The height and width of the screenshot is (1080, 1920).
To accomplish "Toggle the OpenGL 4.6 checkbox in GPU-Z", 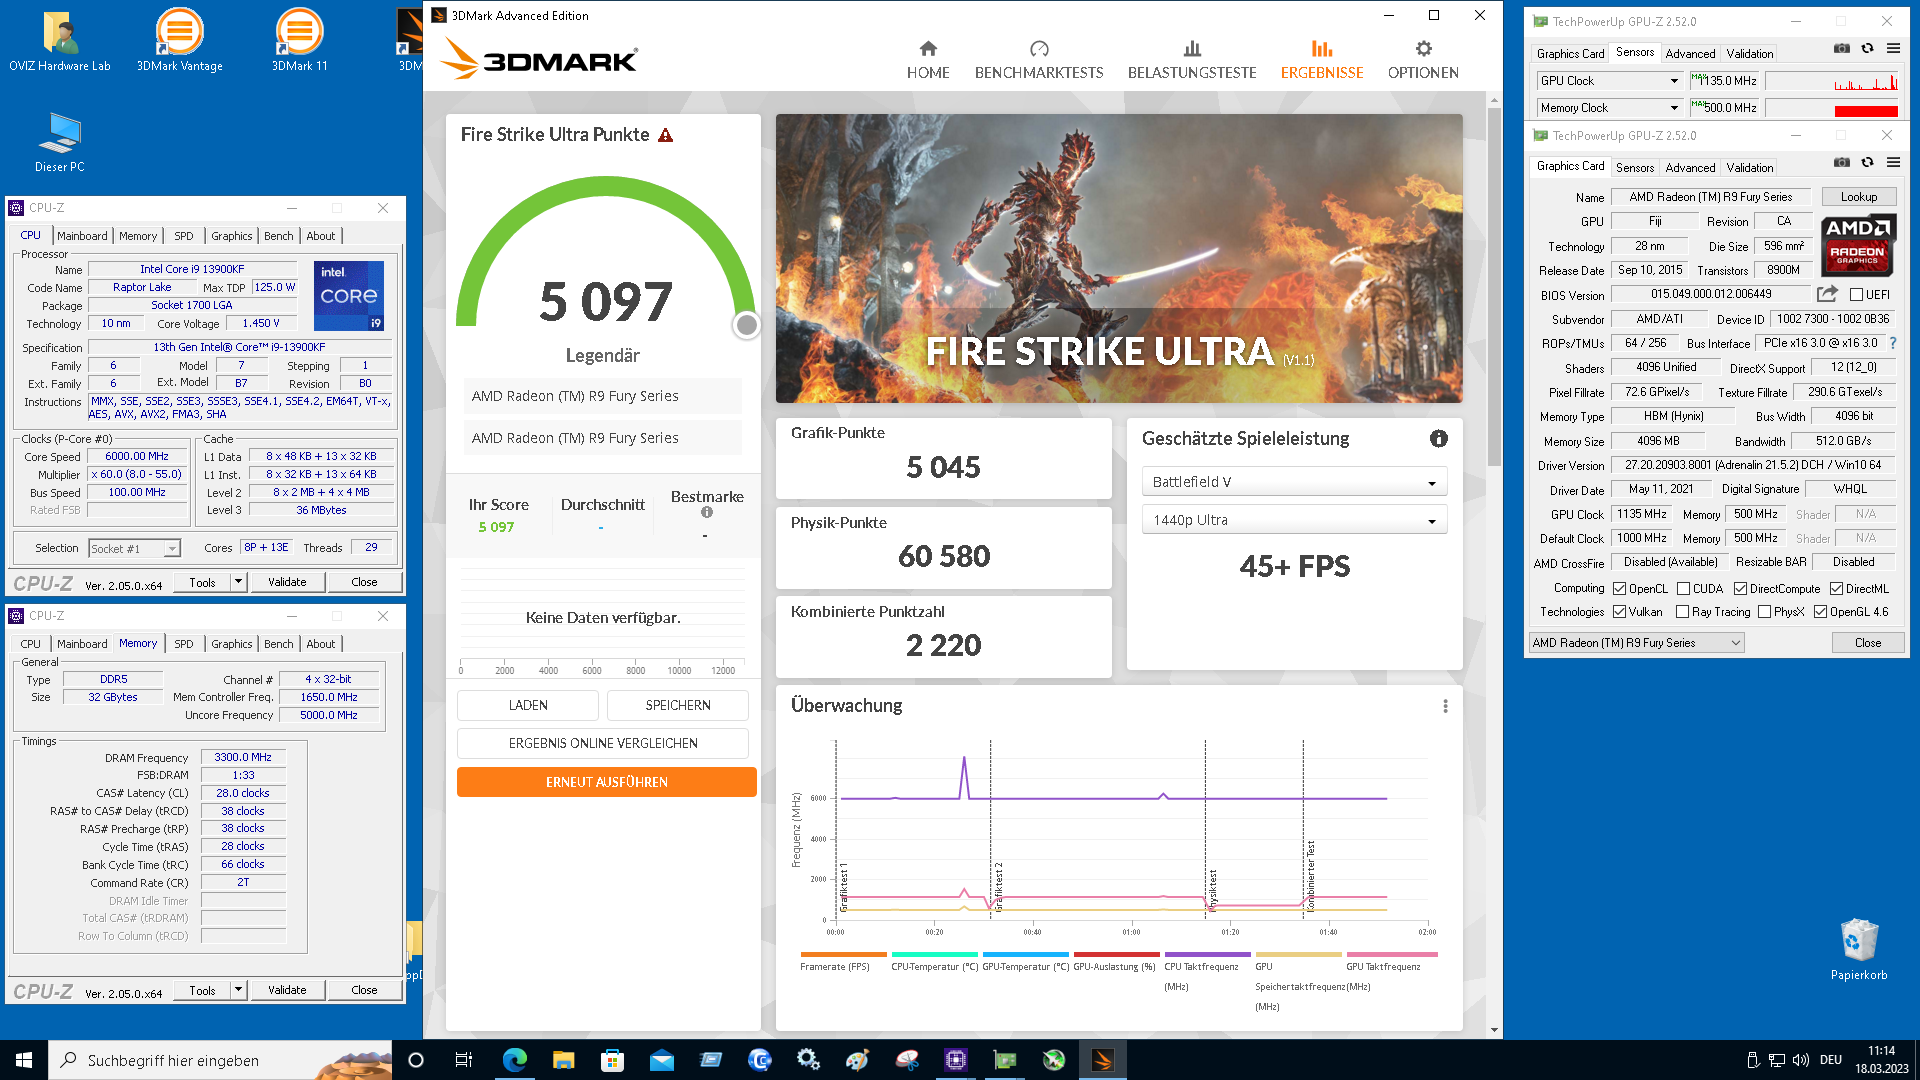I will coord(1820,612).
